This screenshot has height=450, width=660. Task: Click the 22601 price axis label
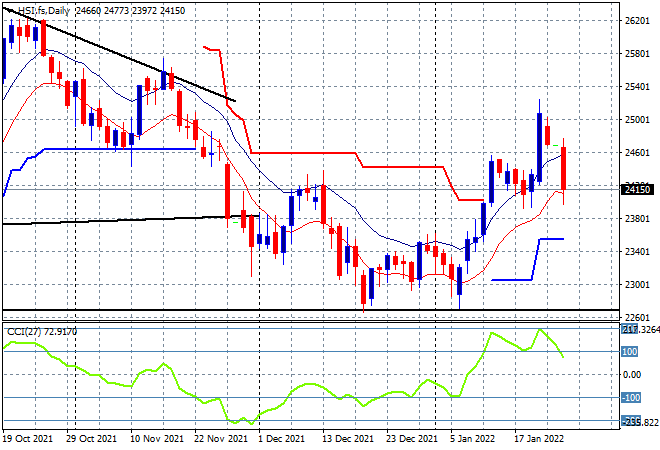coord(637,317)
